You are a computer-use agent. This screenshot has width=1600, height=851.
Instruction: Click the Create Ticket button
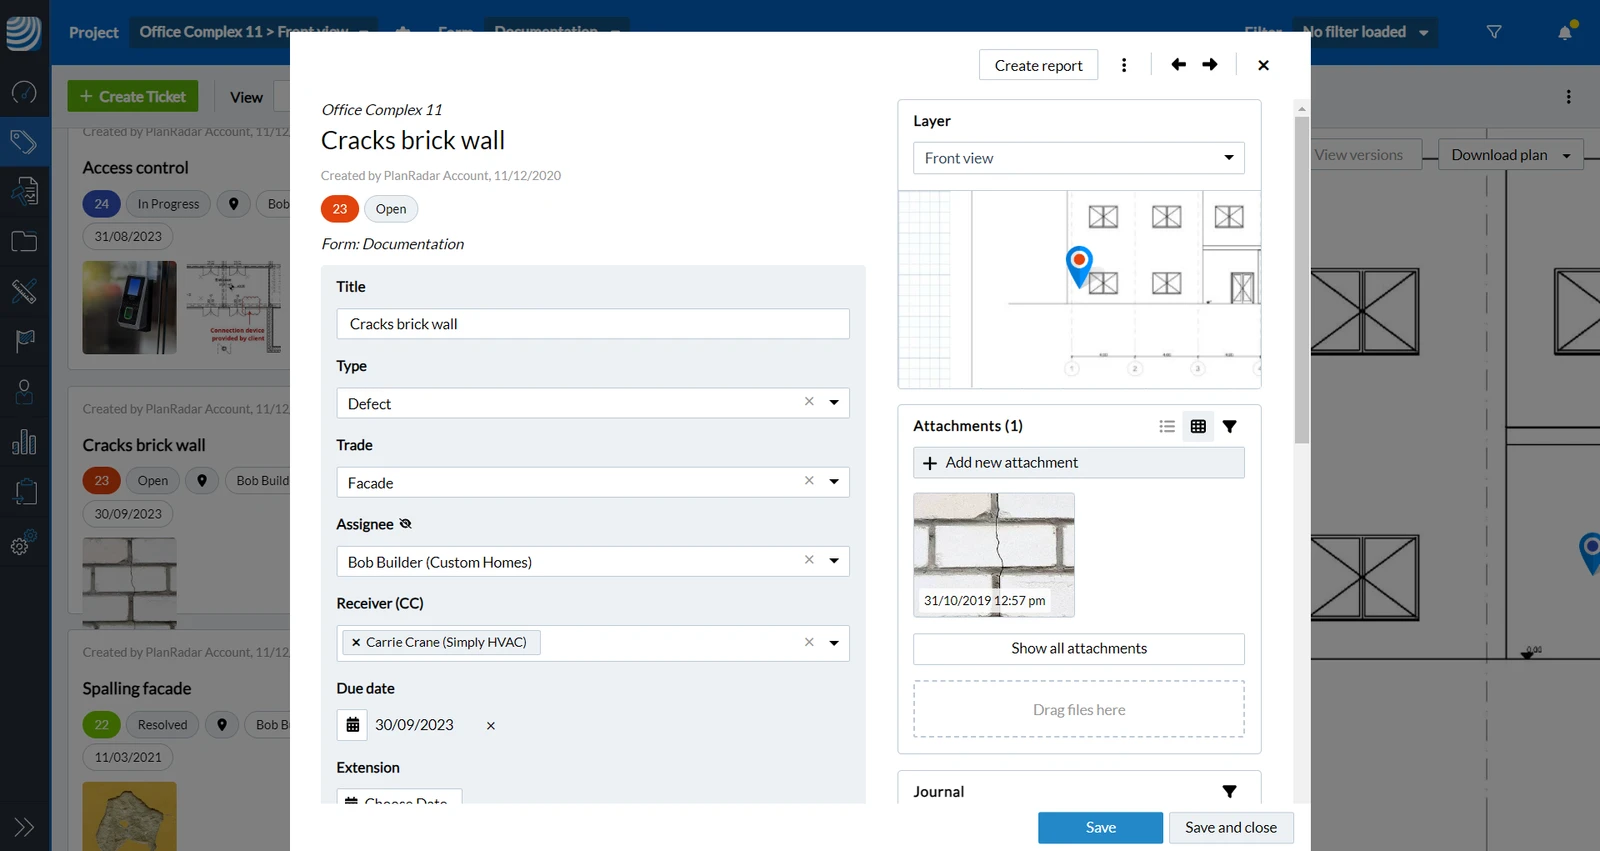point(133,97)
